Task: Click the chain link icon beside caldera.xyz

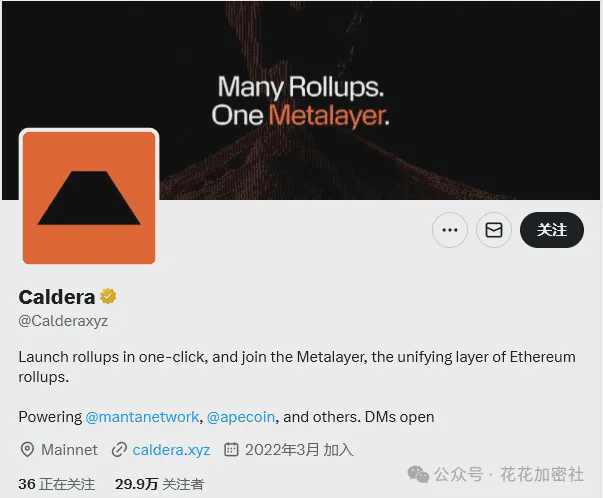Action: coord(119,450)
